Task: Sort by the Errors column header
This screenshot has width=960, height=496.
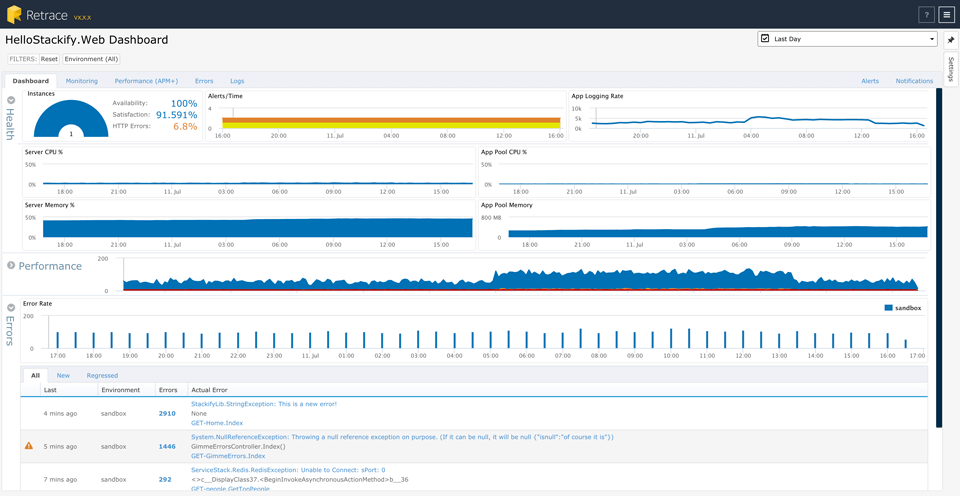Action: click(168, 389)
